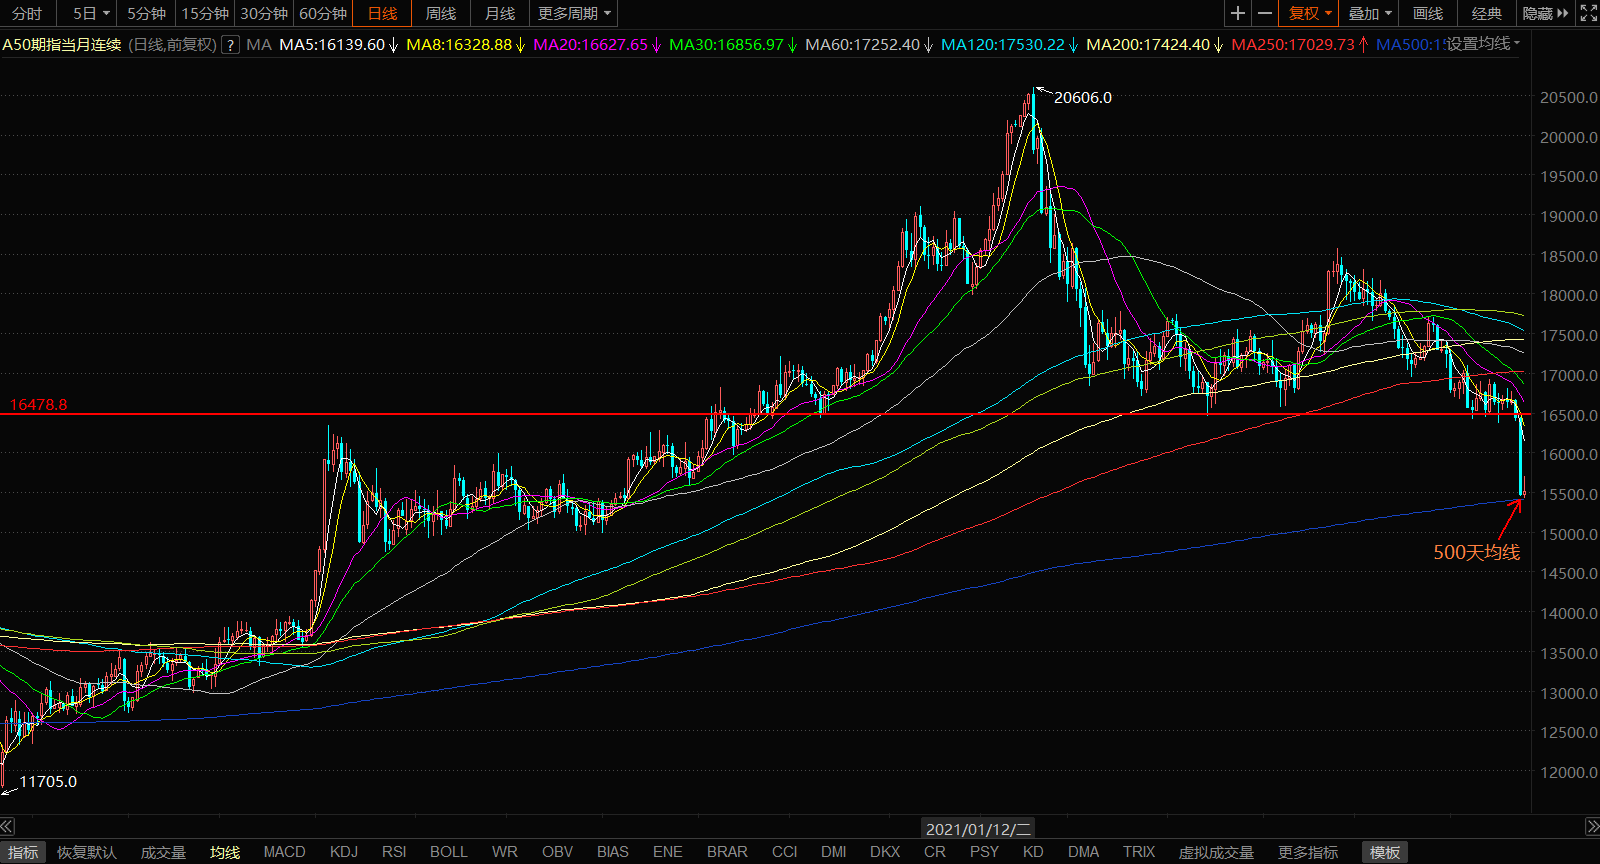Click 恢复默认 restore defaults
Screen dimensions: 1600x864
coord(87,852)
